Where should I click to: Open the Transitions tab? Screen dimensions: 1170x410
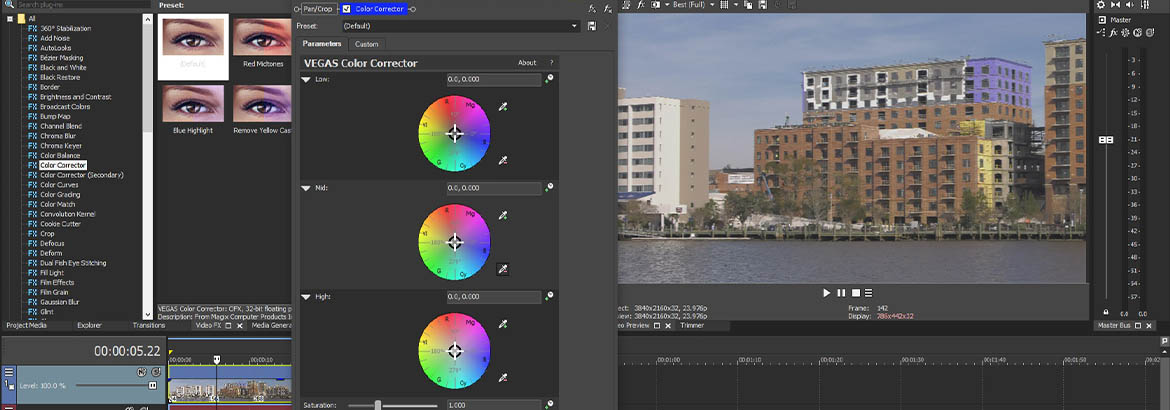(x=148, y=326)
